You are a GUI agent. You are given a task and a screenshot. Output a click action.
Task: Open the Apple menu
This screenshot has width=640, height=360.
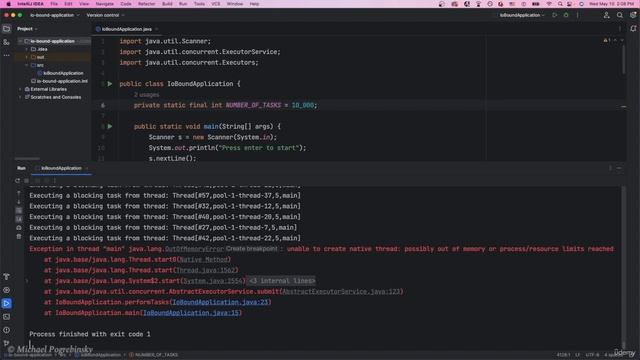point(8,4)
